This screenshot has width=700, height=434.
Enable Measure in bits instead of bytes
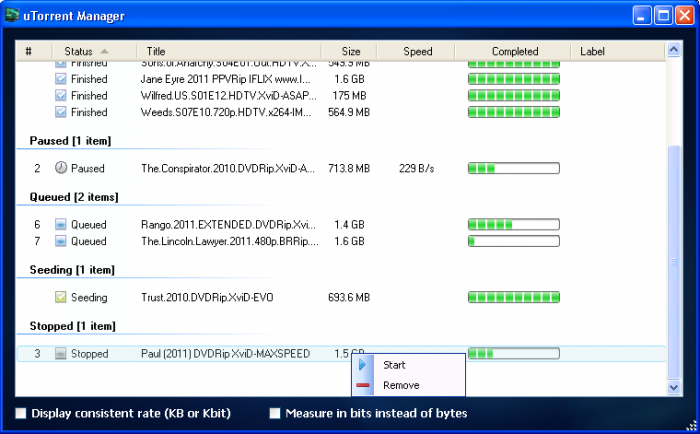coord(275,413)
